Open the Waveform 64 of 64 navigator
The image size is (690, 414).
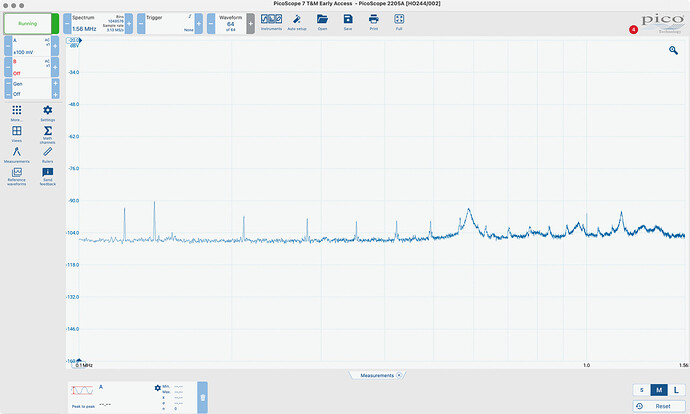pos(231,24)
